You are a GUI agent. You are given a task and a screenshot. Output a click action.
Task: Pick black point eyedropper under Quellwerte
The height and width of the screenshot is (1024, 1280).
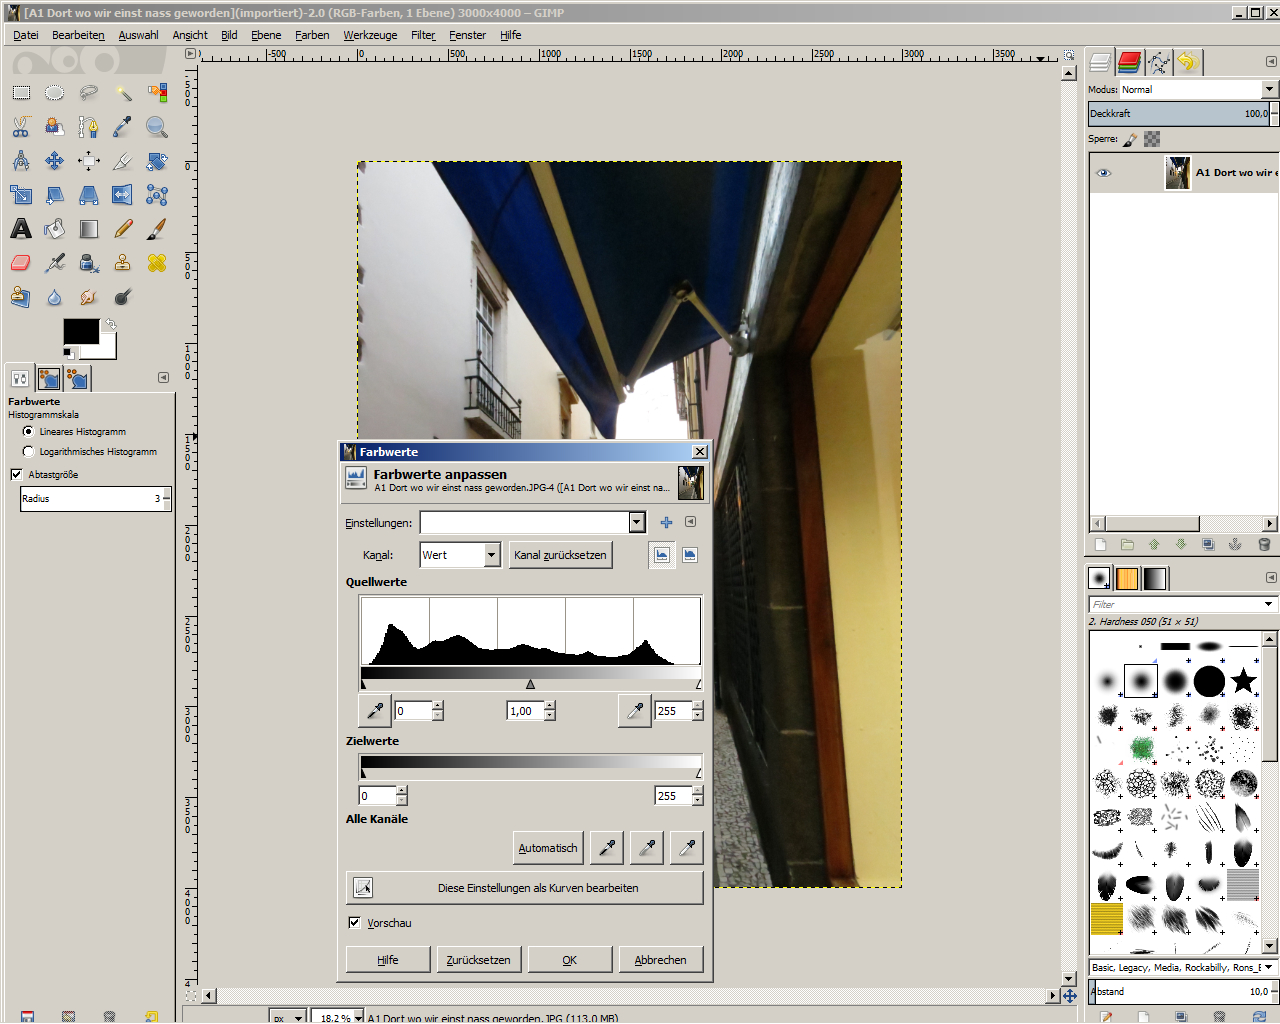coord(375,711)
